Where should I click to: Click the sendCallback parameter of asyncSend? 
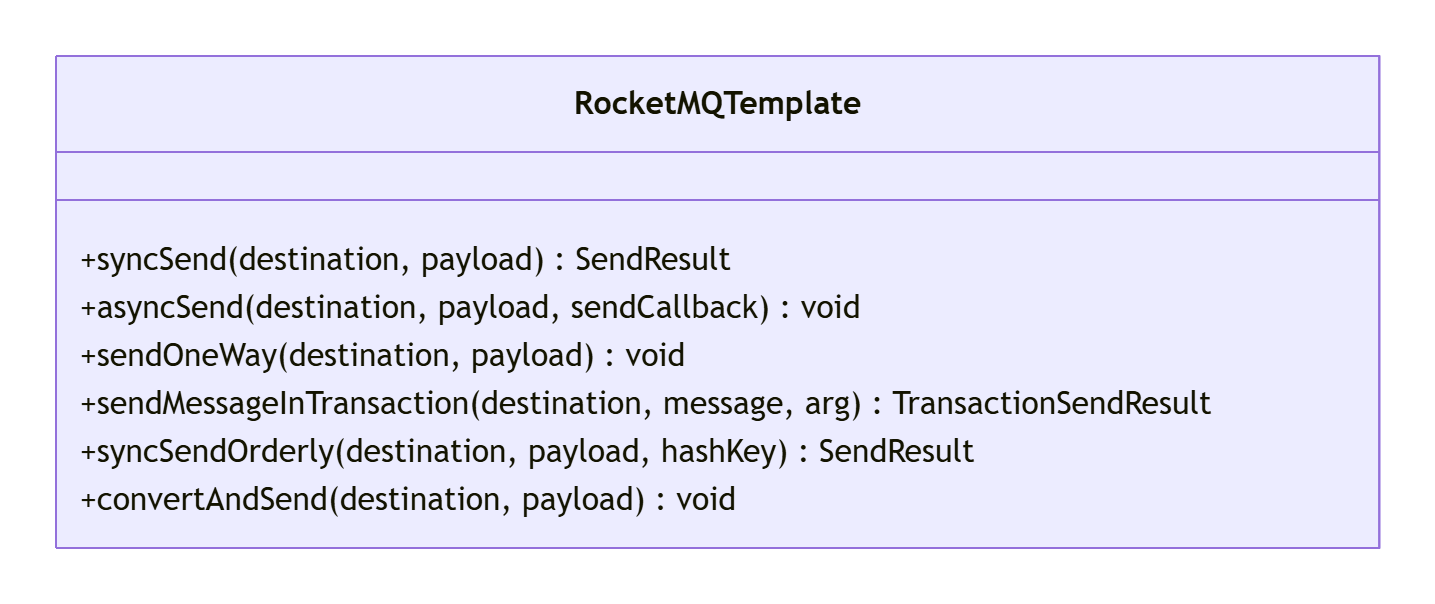pos(664,308)
